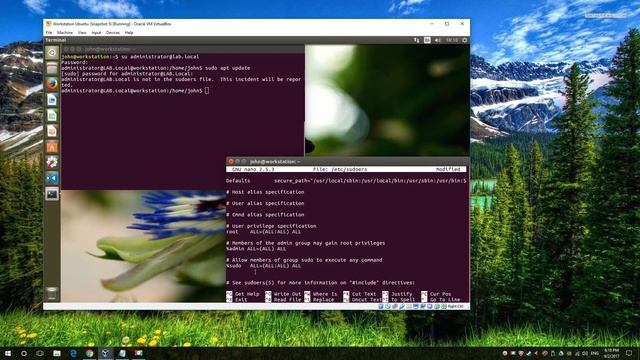Launch Visual Studio Code from launcher
Viewport: 640px width, 360px height.
[52, 178]
